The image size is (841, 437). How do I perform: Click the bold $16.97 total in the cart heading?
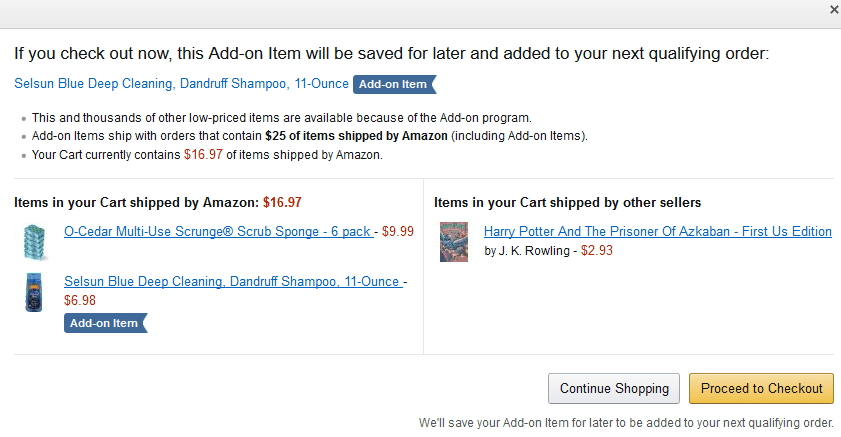(x=282, y=203)
